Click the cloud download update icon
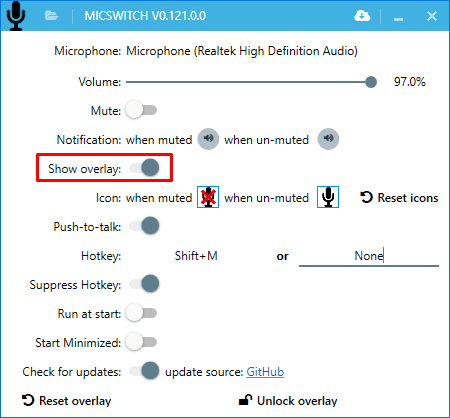 [362, 16]
